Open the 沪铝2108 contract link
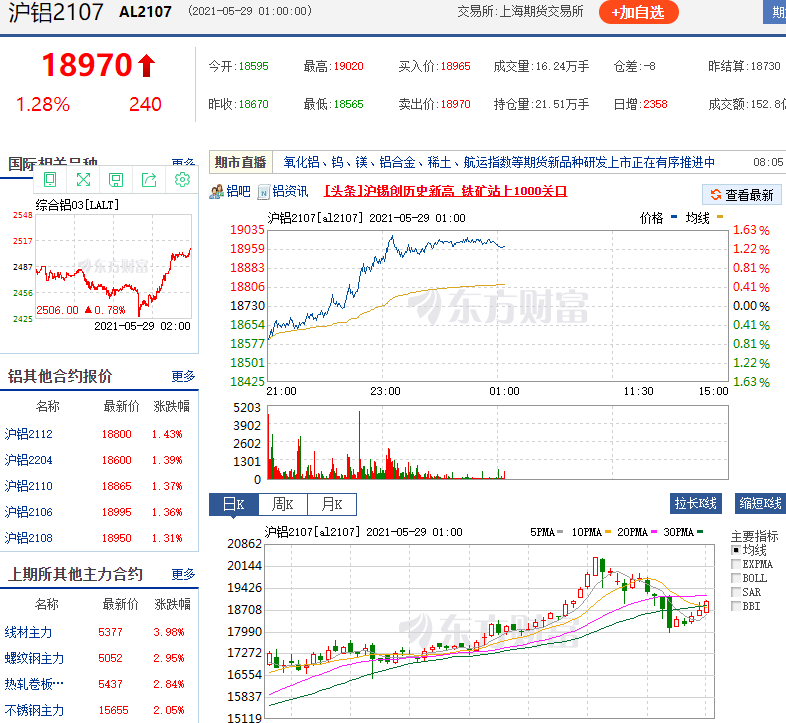Image resolution: width=786 pixels, height=723 pixels. (29, 538)
